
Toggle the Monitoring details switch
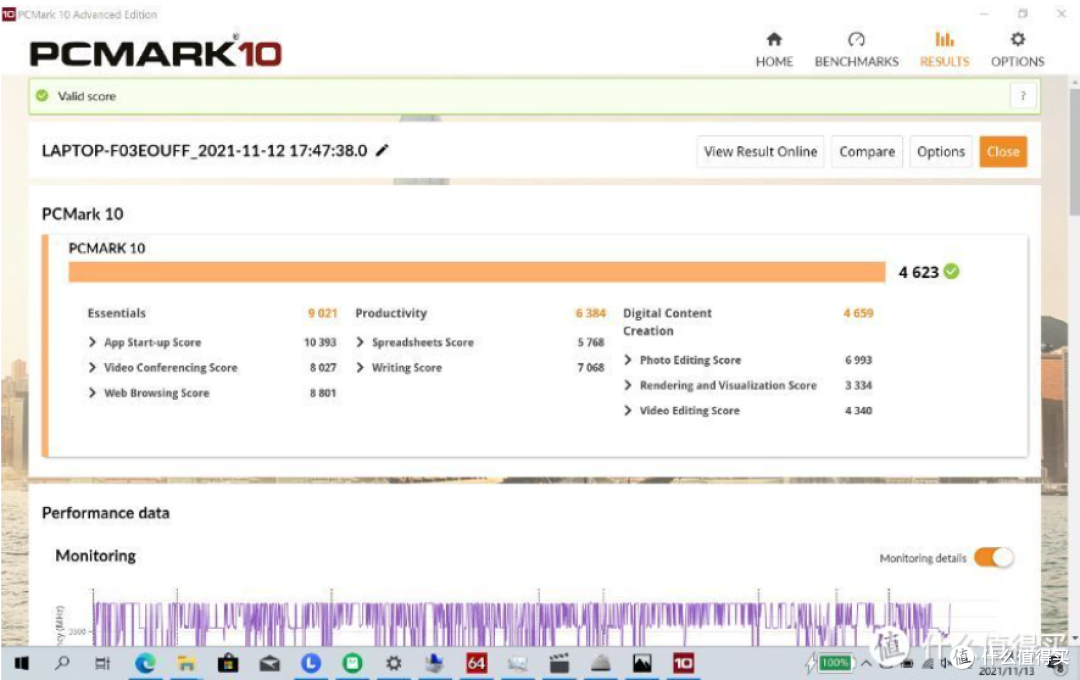point(994,557)
